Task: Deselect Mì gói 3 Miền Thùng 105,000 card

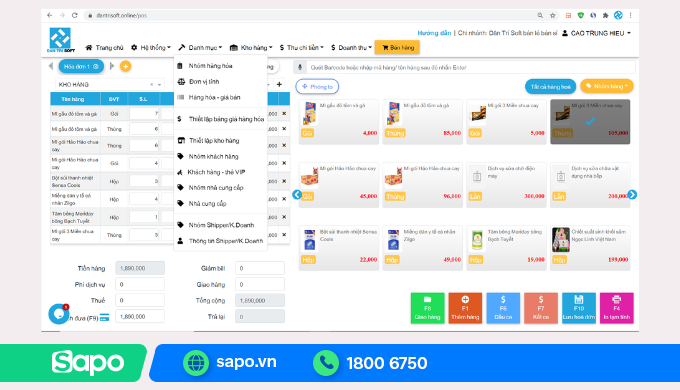Action: tap(590, 121)
